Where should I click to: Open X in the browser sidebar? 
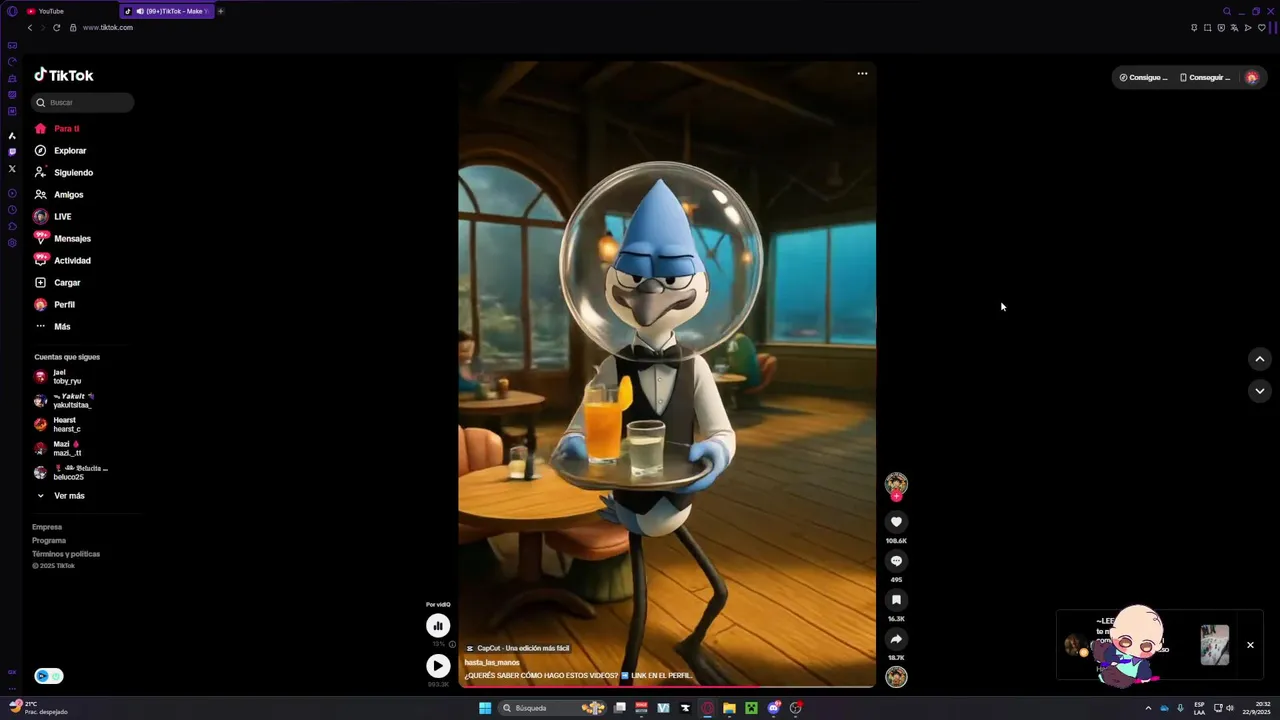click(x=12, y=169)
